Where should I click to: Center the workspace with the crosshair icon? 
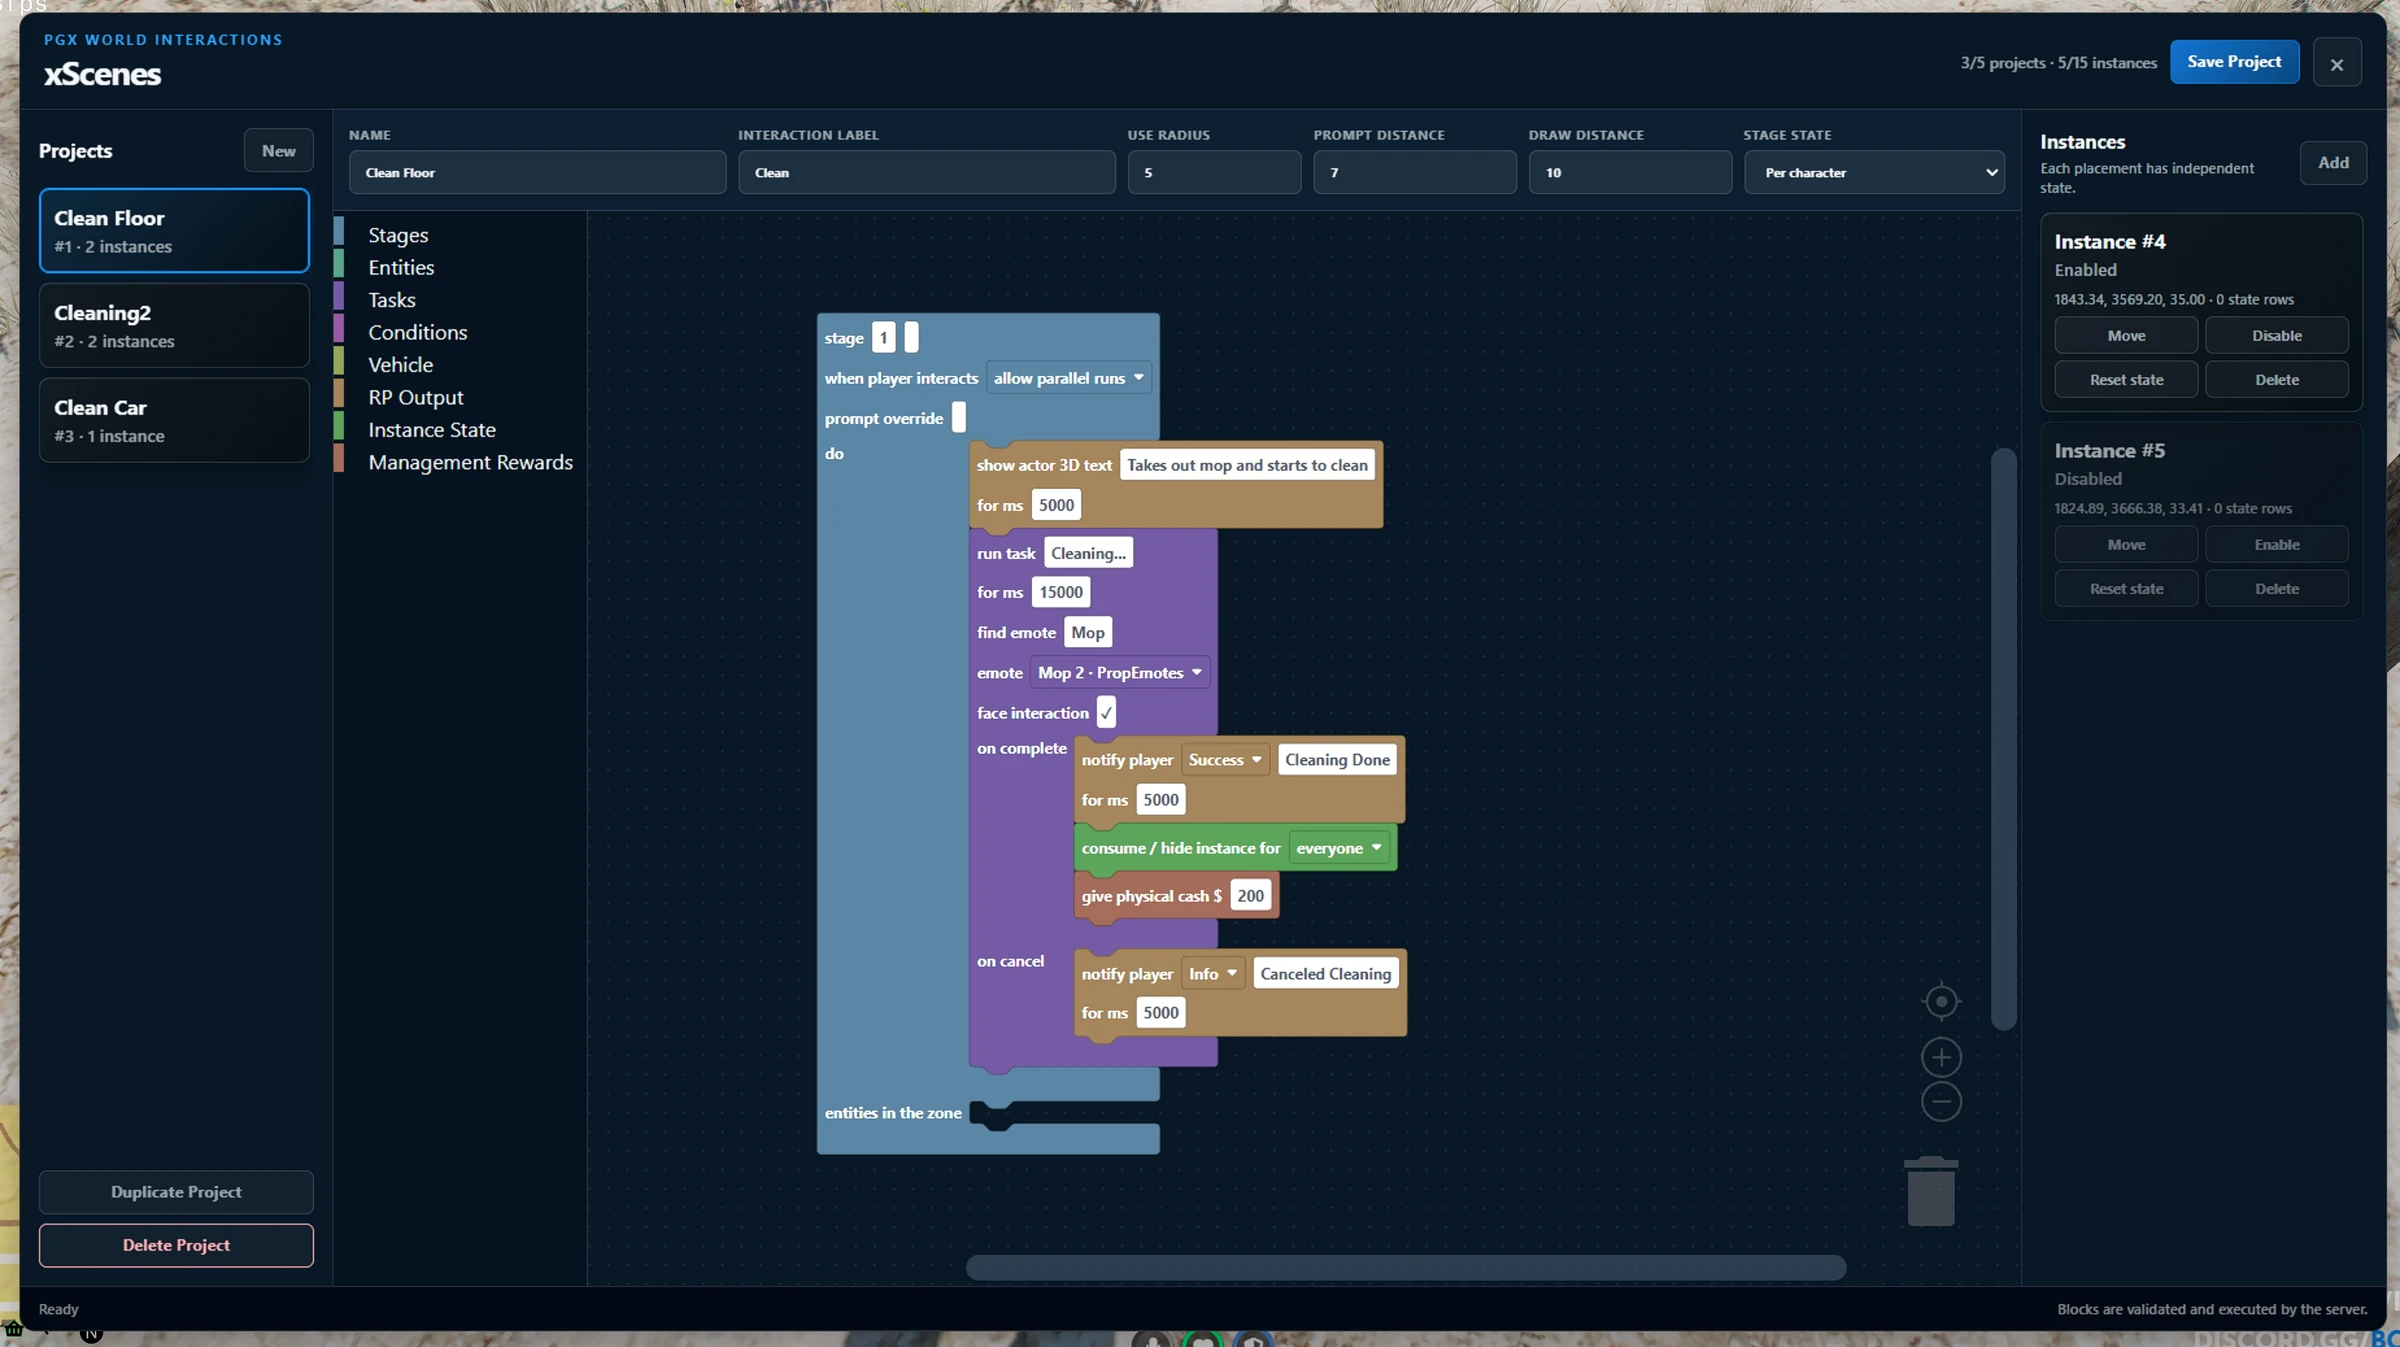1941,1001
